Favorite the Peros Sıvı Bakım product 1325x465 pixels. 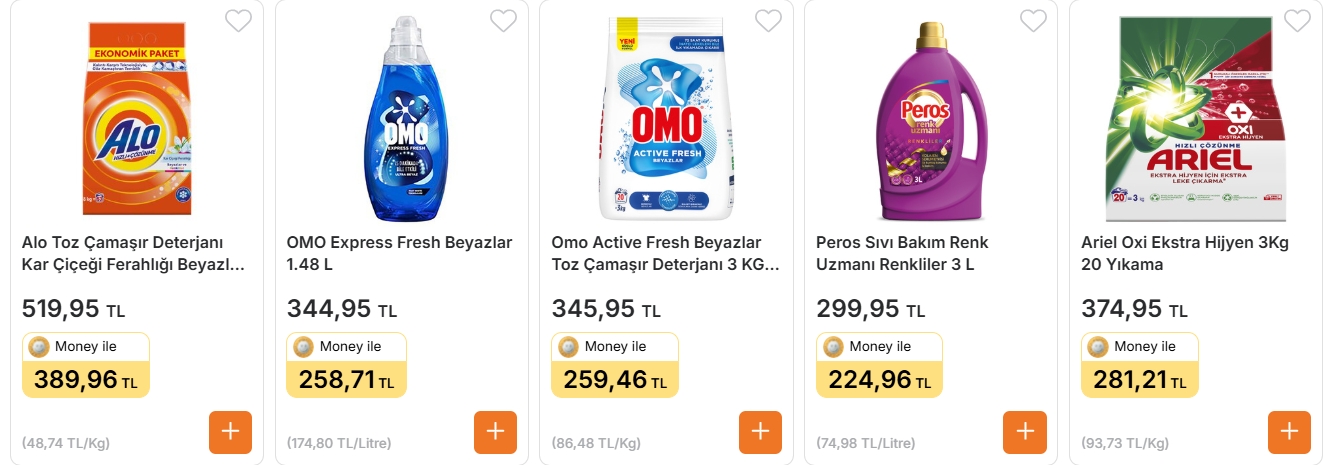[x=1033, y=20]
